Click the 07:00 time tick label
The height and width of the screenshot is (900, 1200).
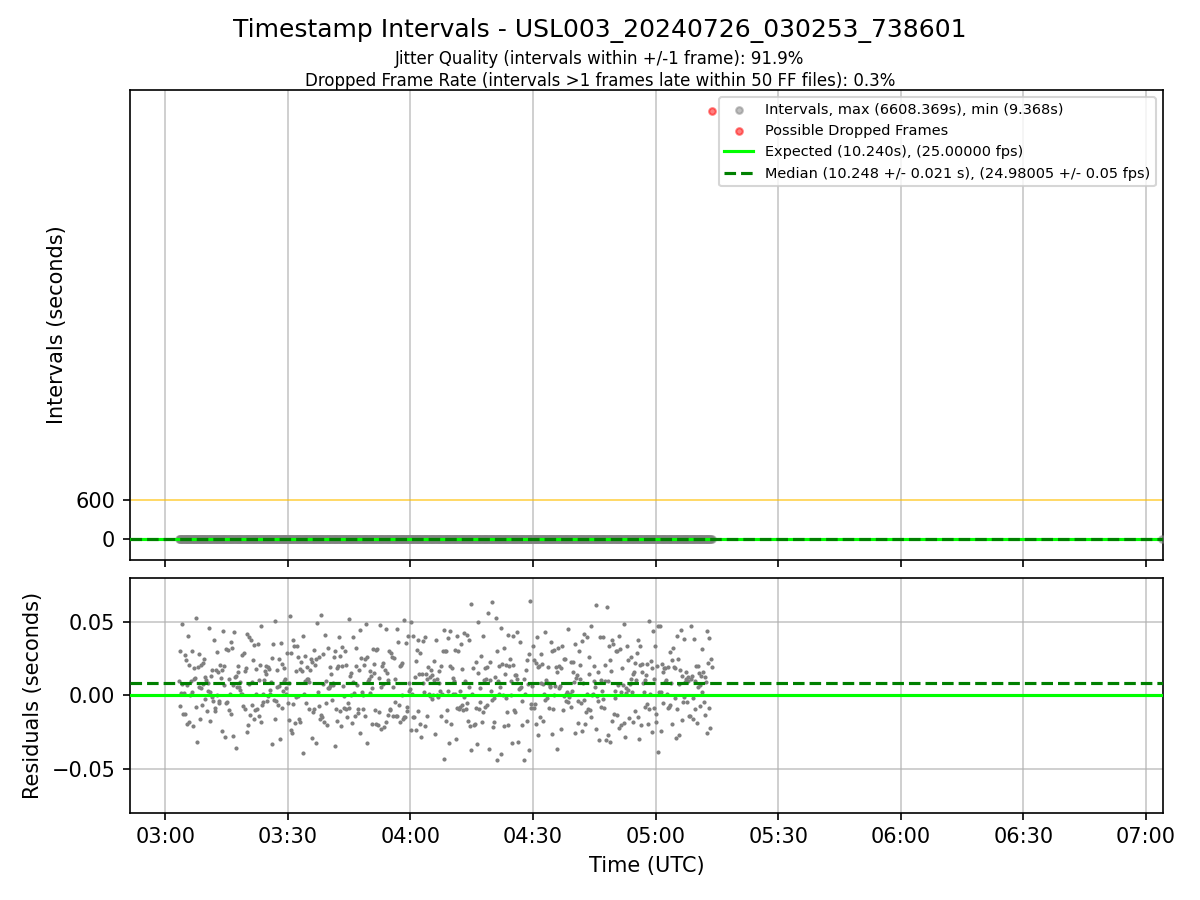pos(1146,835)
